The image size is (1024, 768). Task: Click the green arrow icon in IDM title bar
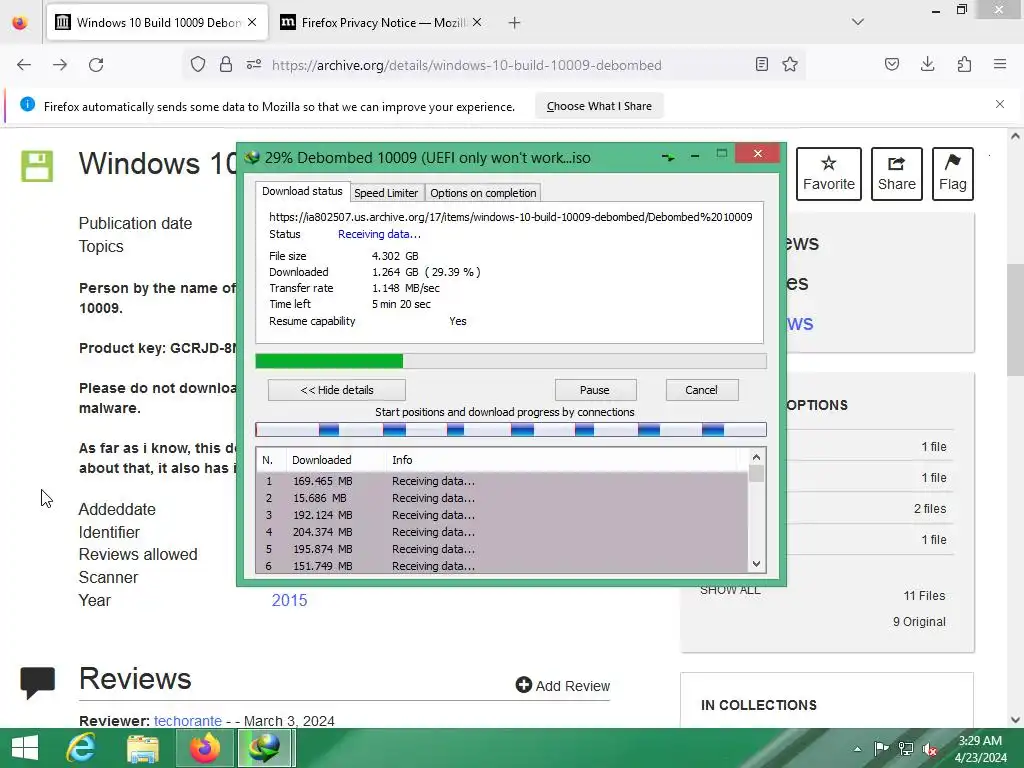pos(668,157)
